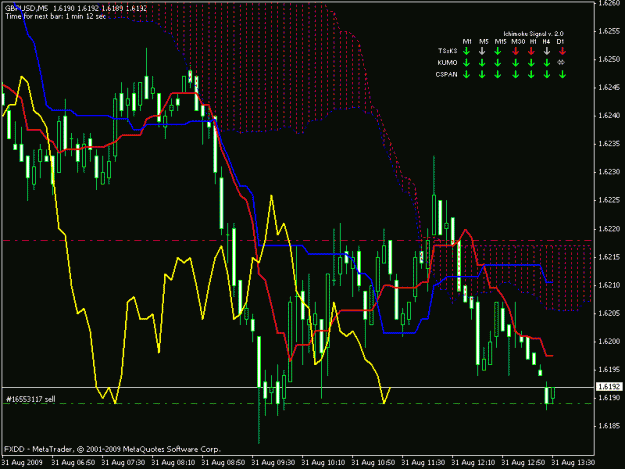
Task: Click the M30 timeframe column header
Action: point(518,41)
